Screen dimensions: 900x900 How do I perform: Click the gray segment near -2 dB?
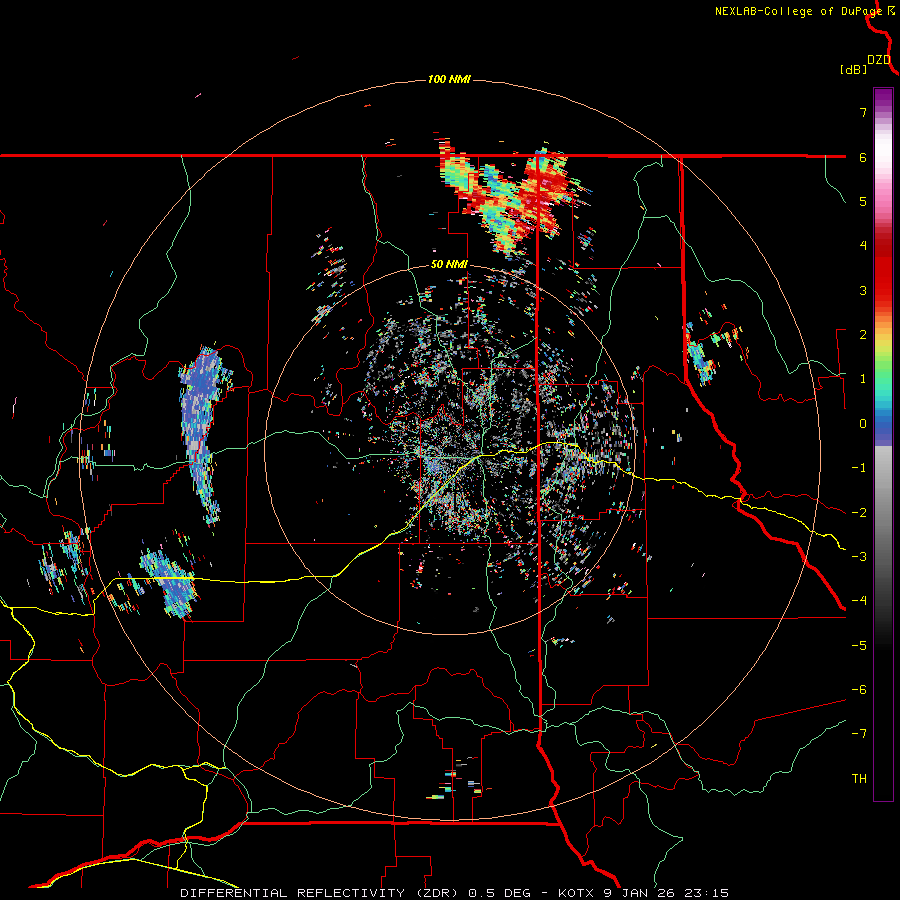883,511
